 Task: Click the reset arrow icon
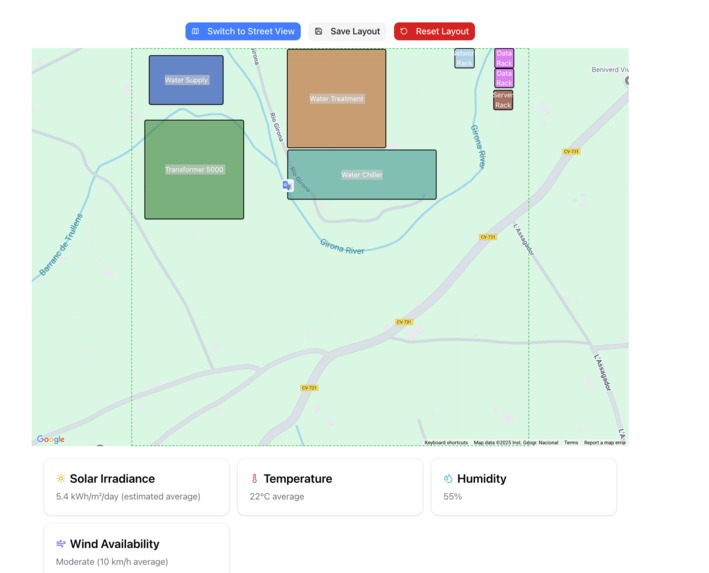[x=404, y=31]
